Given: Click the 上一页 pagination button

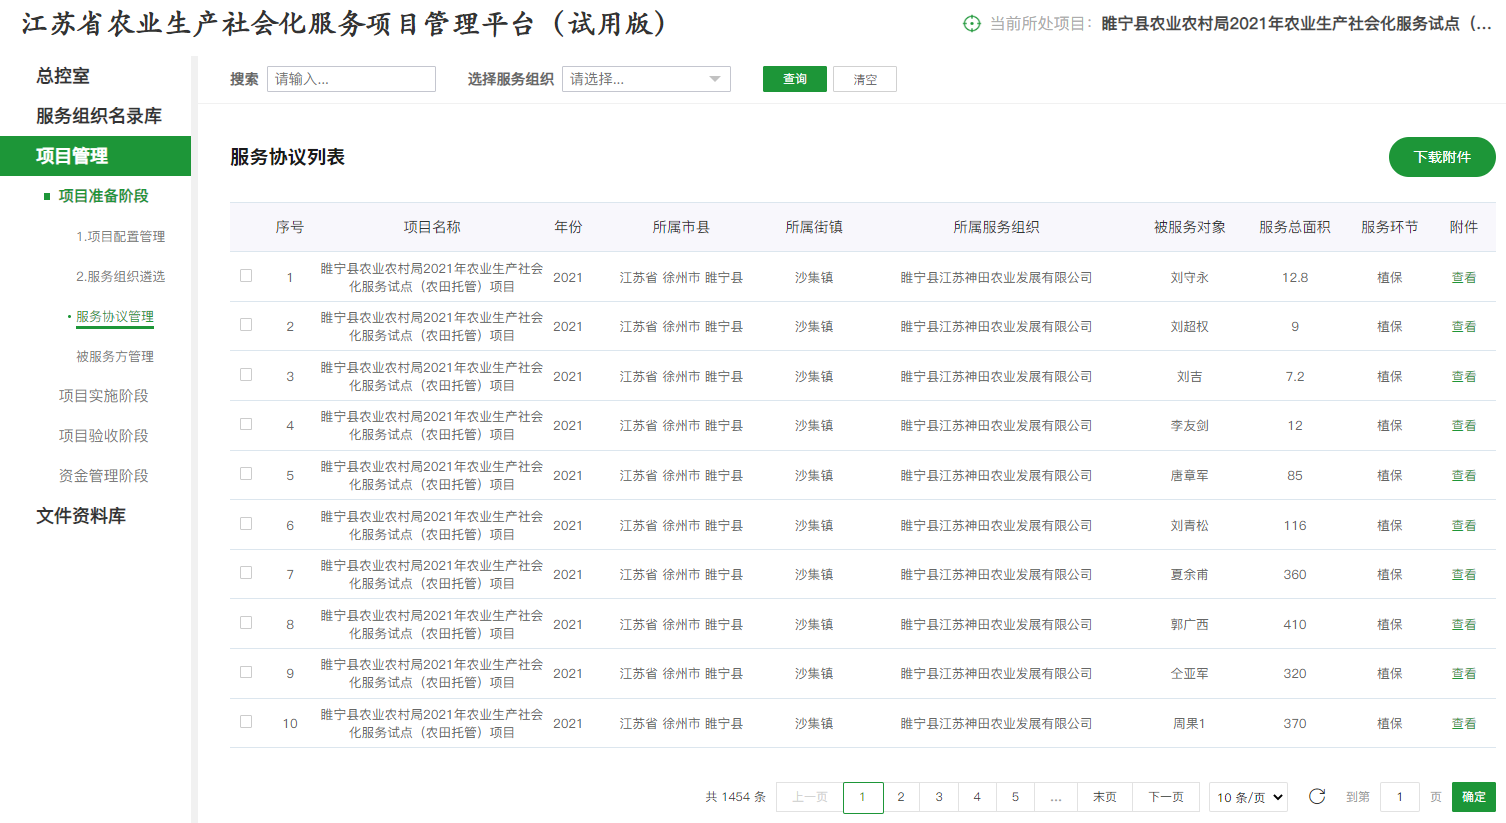Looking at the screenshot, I should [810, 797].
